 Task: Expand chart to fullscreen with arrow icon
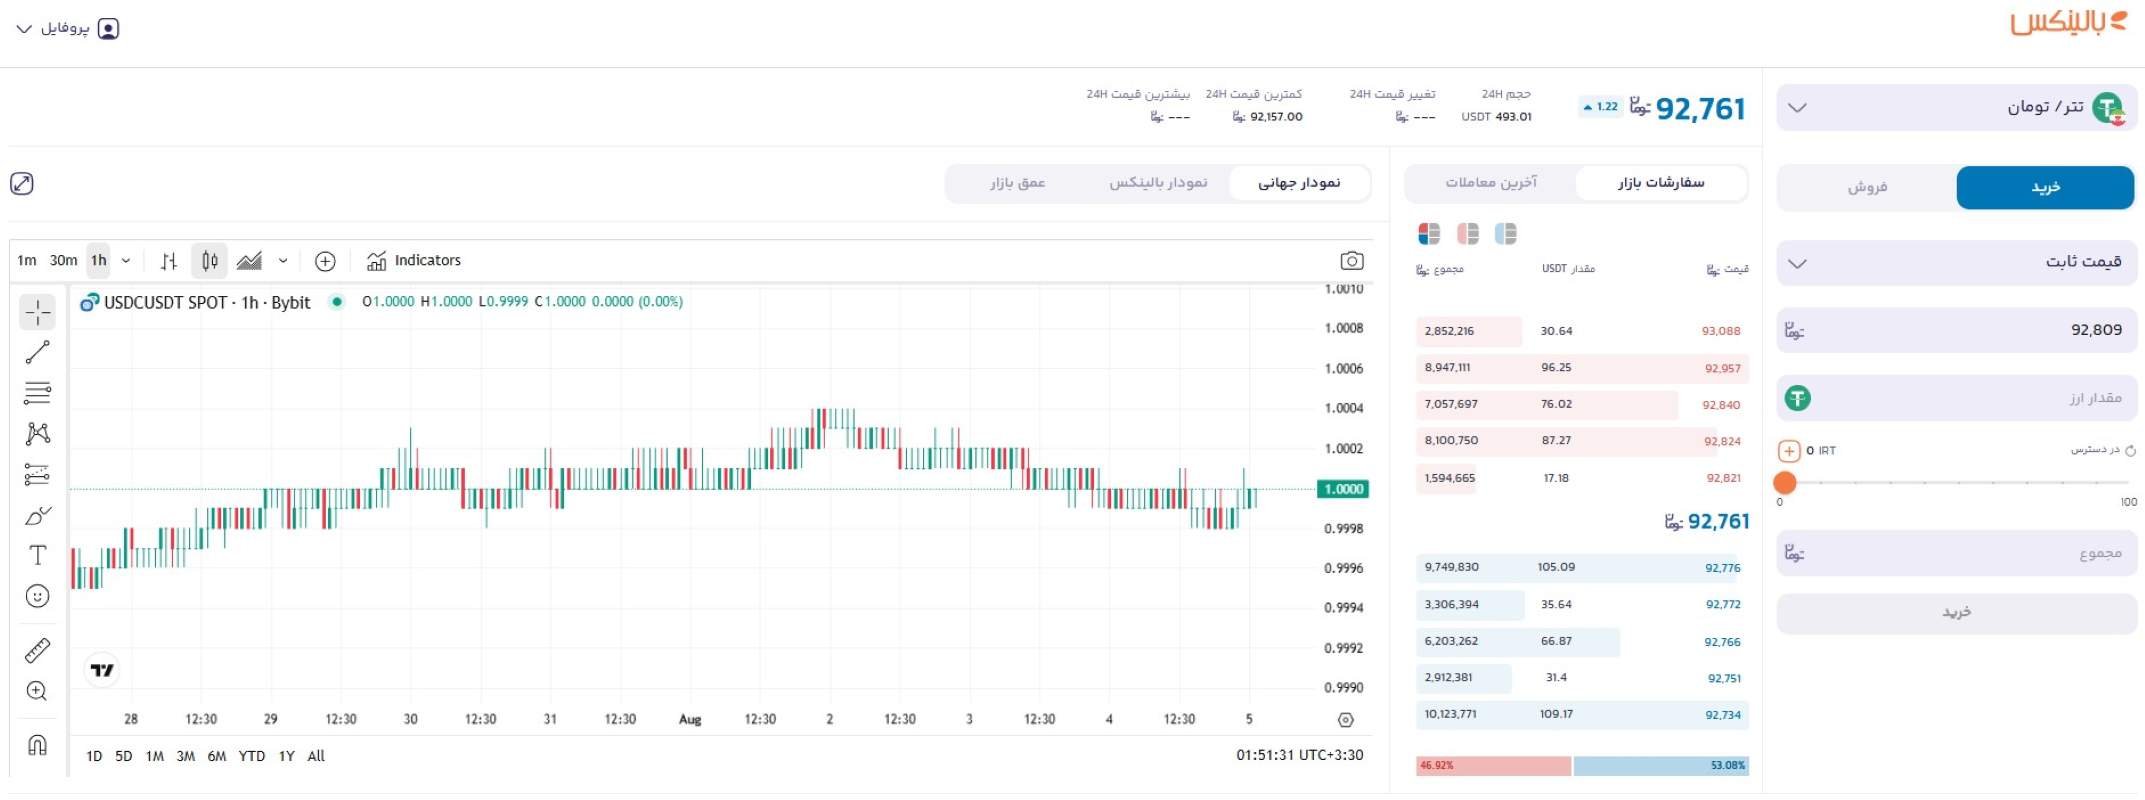tap(22, 183)
